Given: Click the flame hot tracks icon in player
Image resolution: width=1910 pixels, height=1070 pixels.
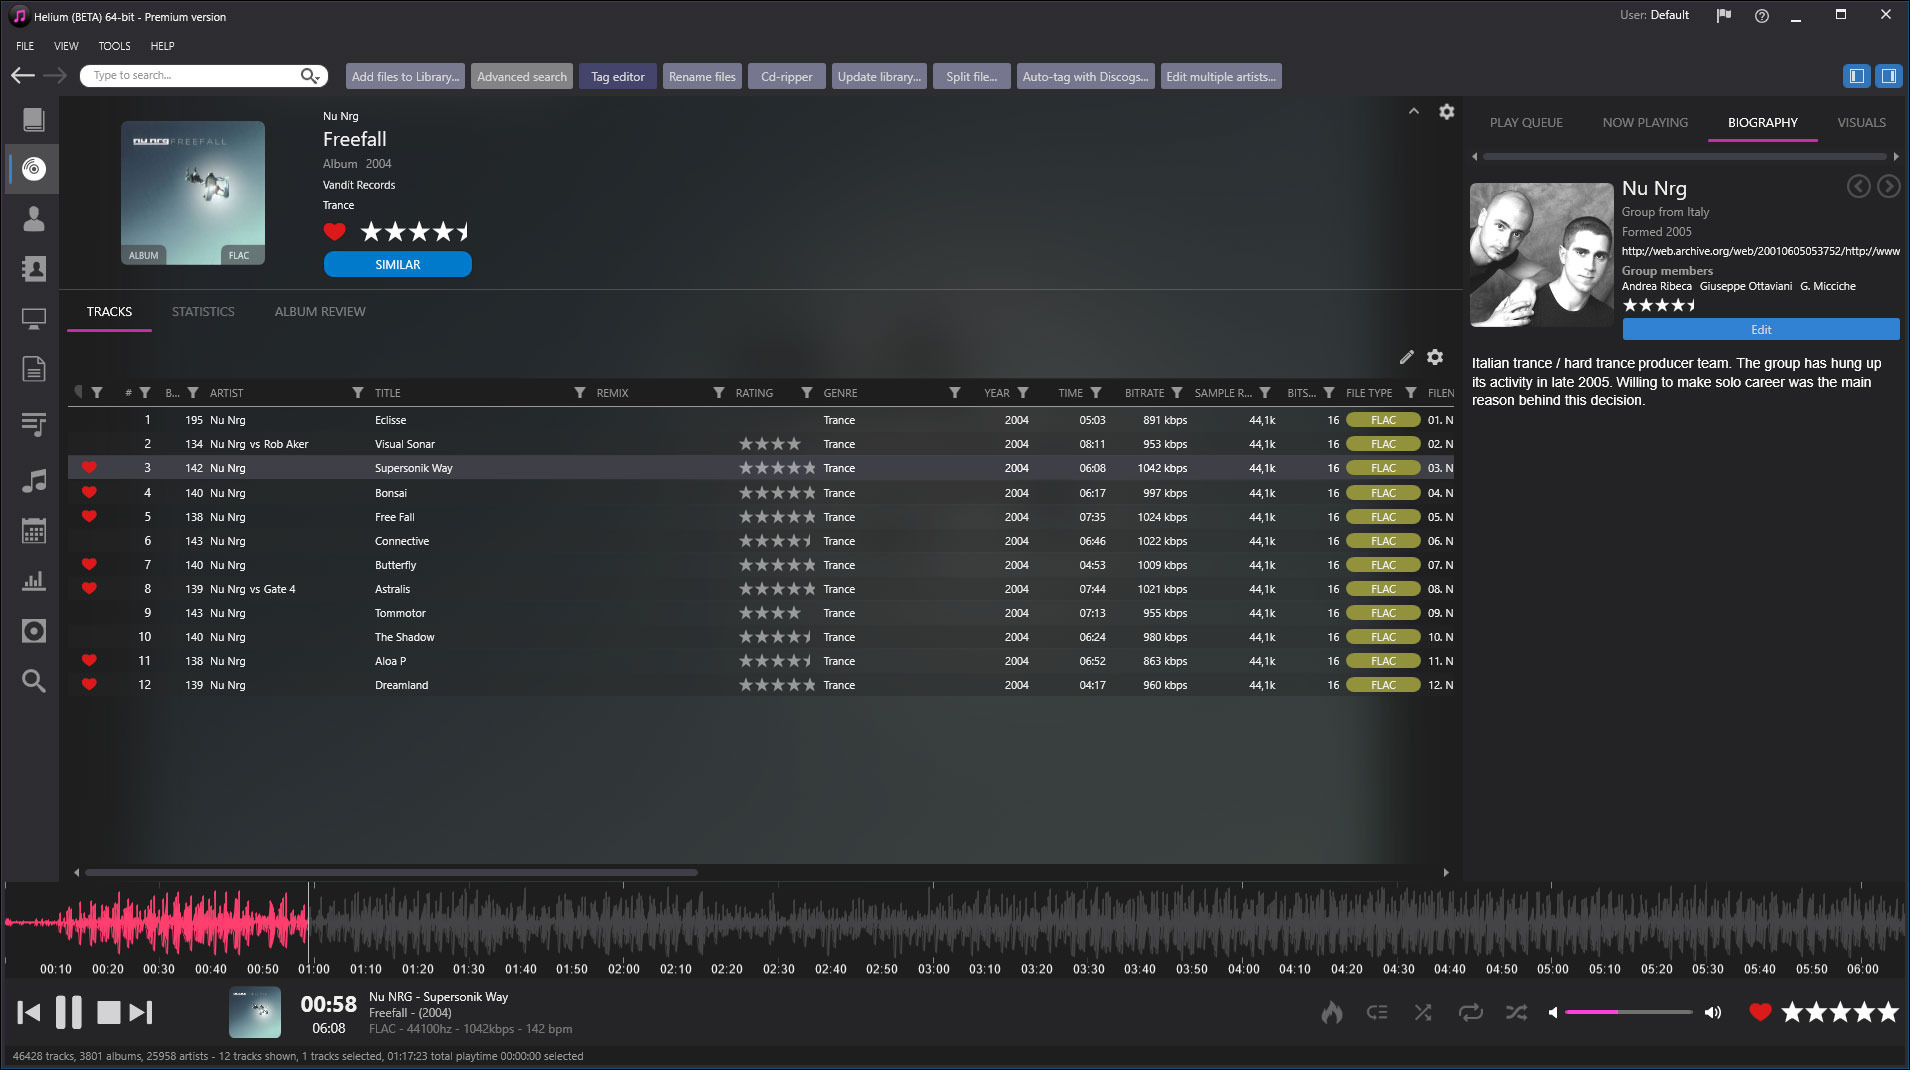Looking at the screenshot, I should pyautogui.click(x=1331, y=1012).
